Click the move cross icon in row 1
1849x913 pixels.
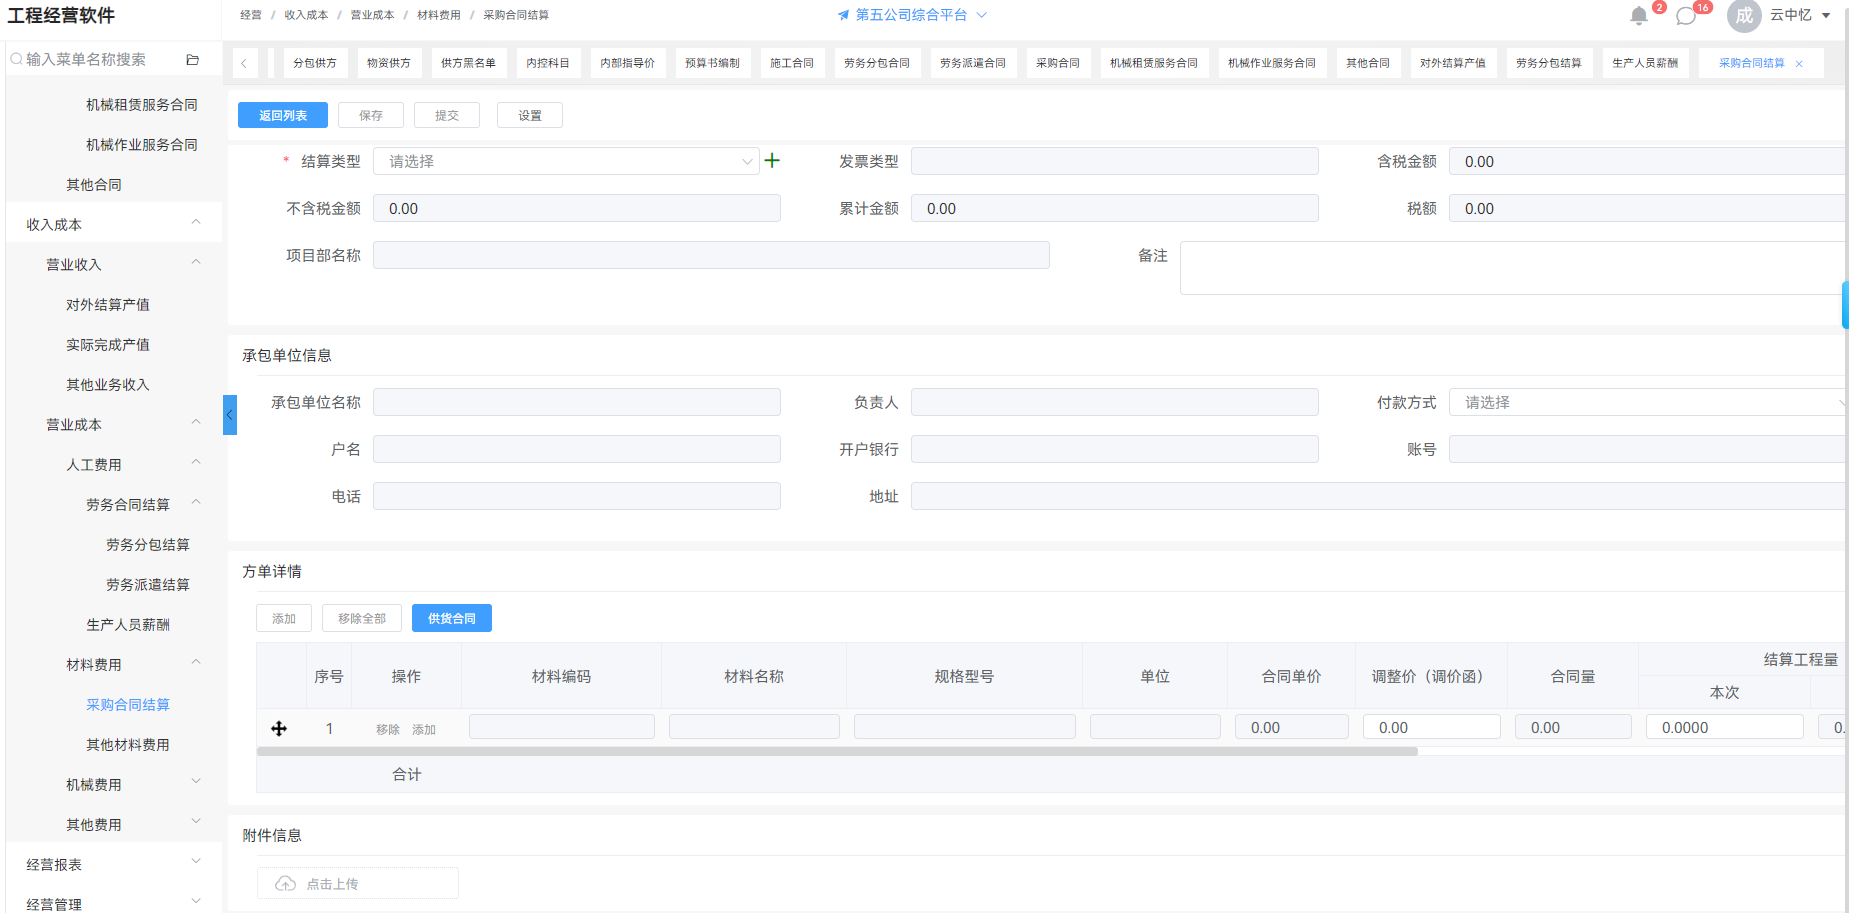coord(279,728)
